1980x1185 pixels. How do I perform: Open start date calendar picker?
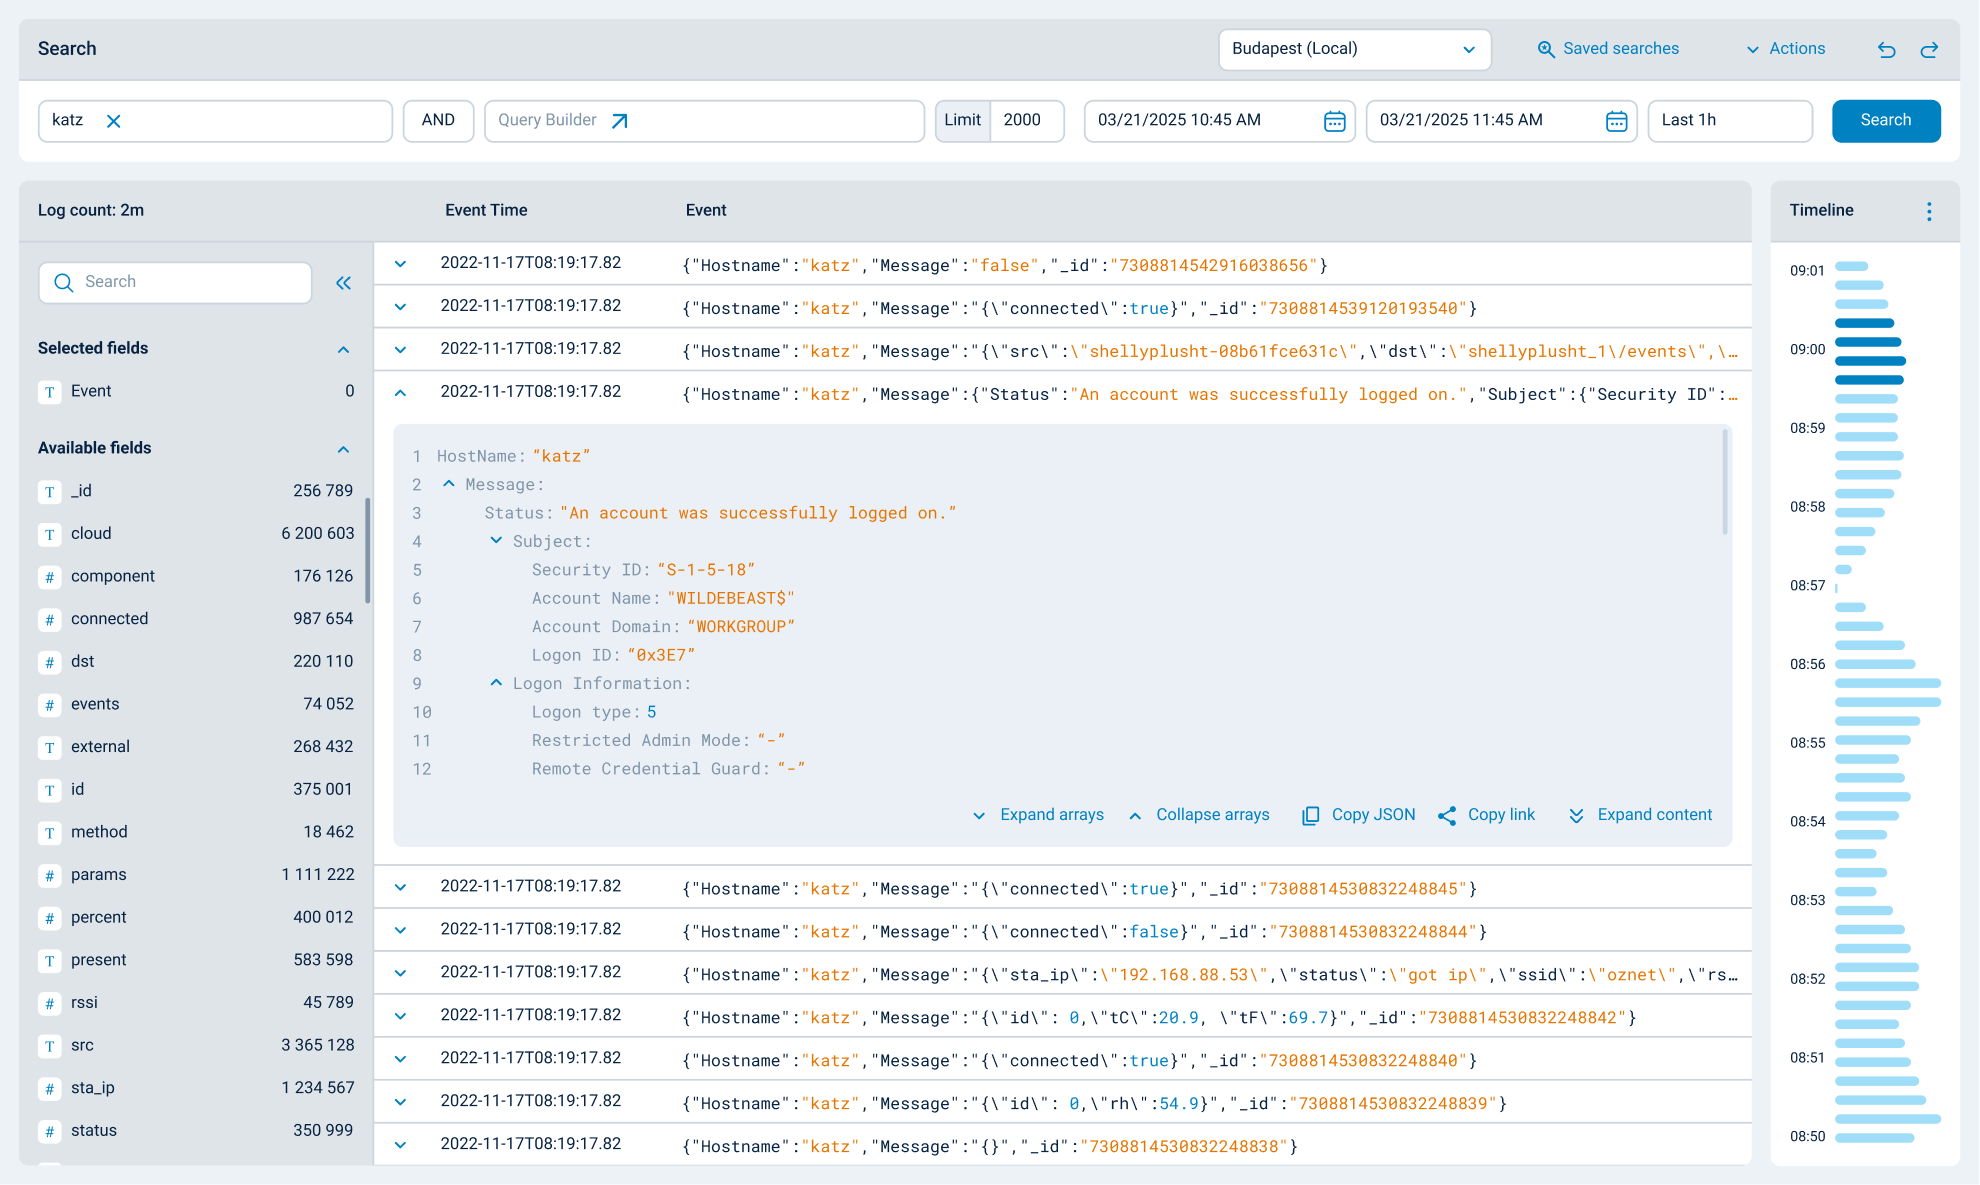(x=1334, y=121)
